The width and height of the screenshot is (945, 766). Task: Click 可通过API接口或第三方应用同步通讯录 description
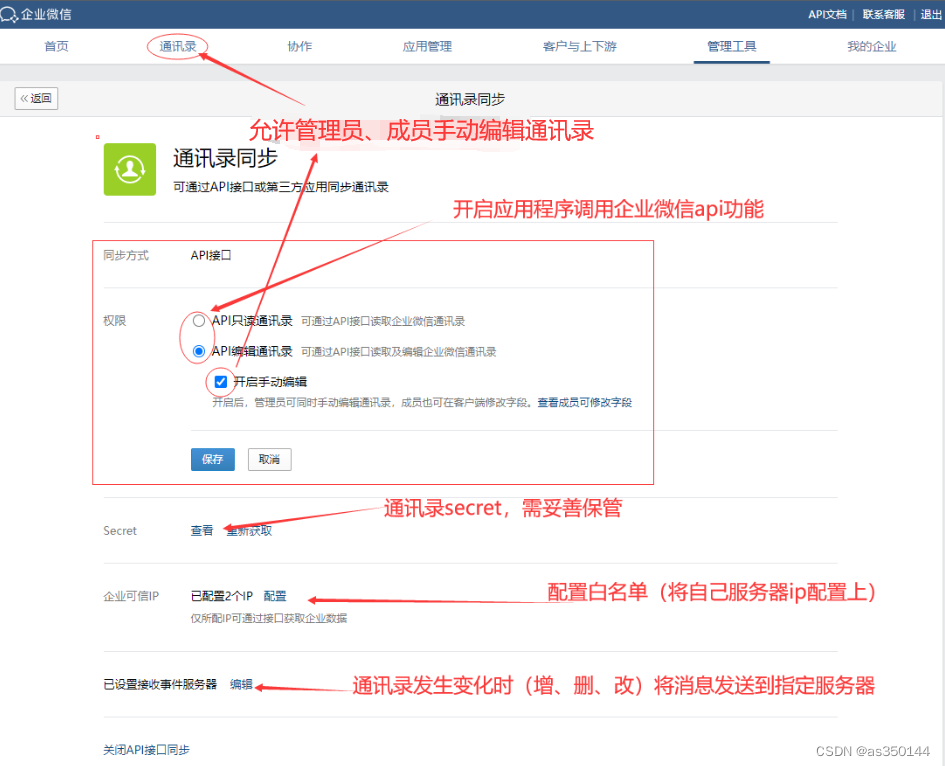[281, 187]
